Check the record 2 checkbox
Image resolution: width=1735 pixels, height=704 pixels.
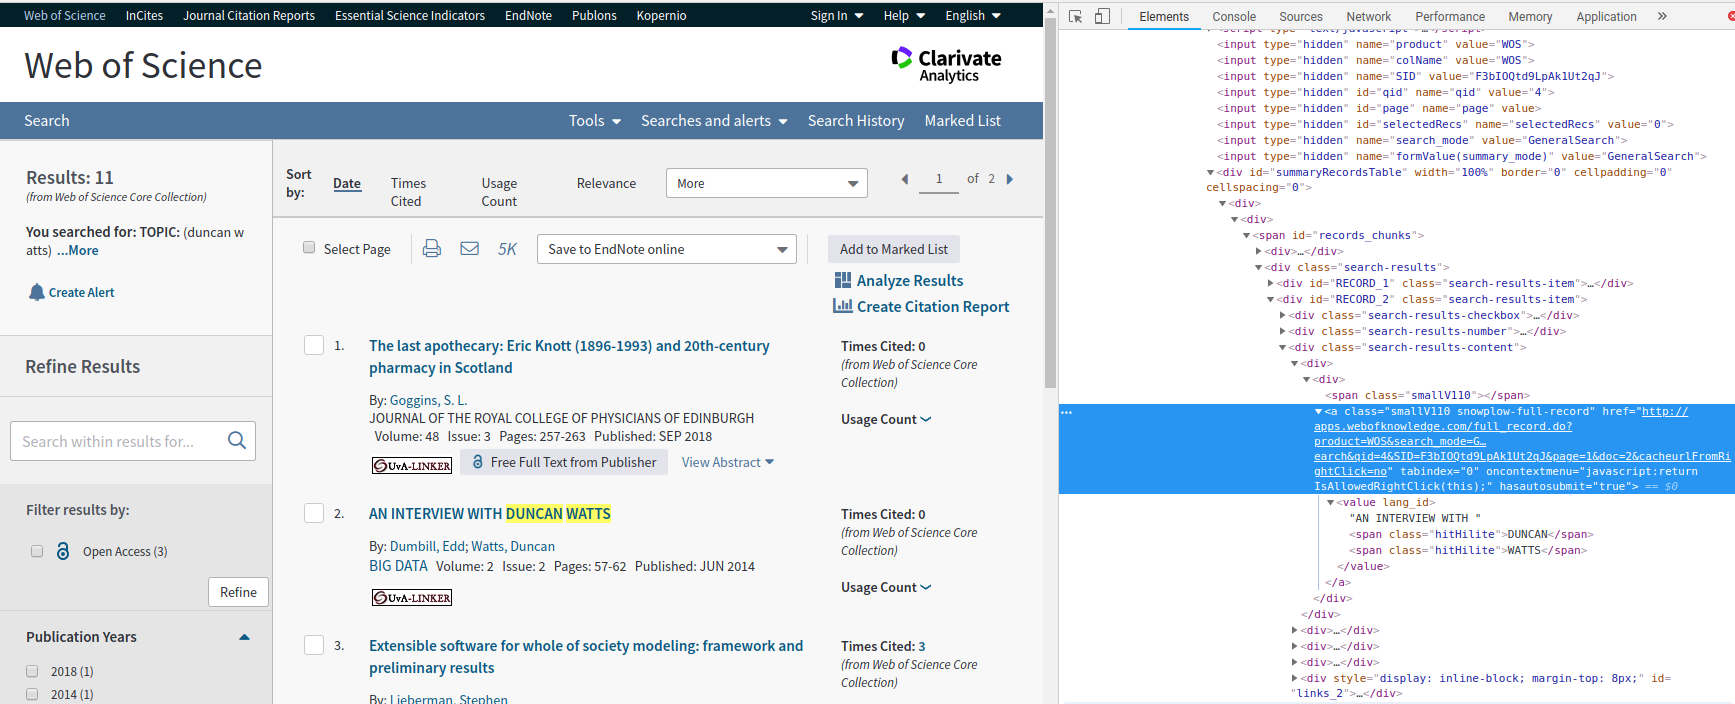point(314,513)
